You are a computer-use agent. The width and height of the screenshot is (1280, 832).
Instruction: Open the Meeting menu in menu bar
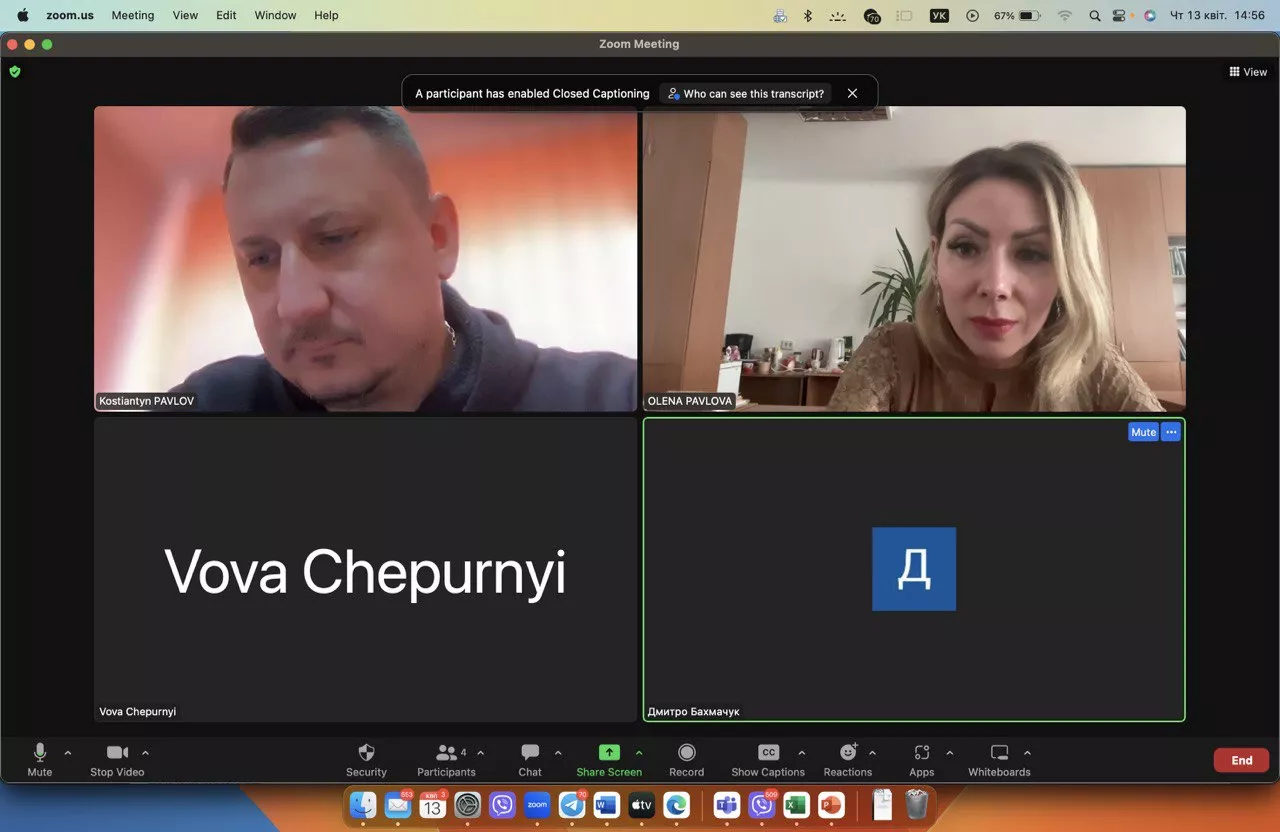(133, 15)
